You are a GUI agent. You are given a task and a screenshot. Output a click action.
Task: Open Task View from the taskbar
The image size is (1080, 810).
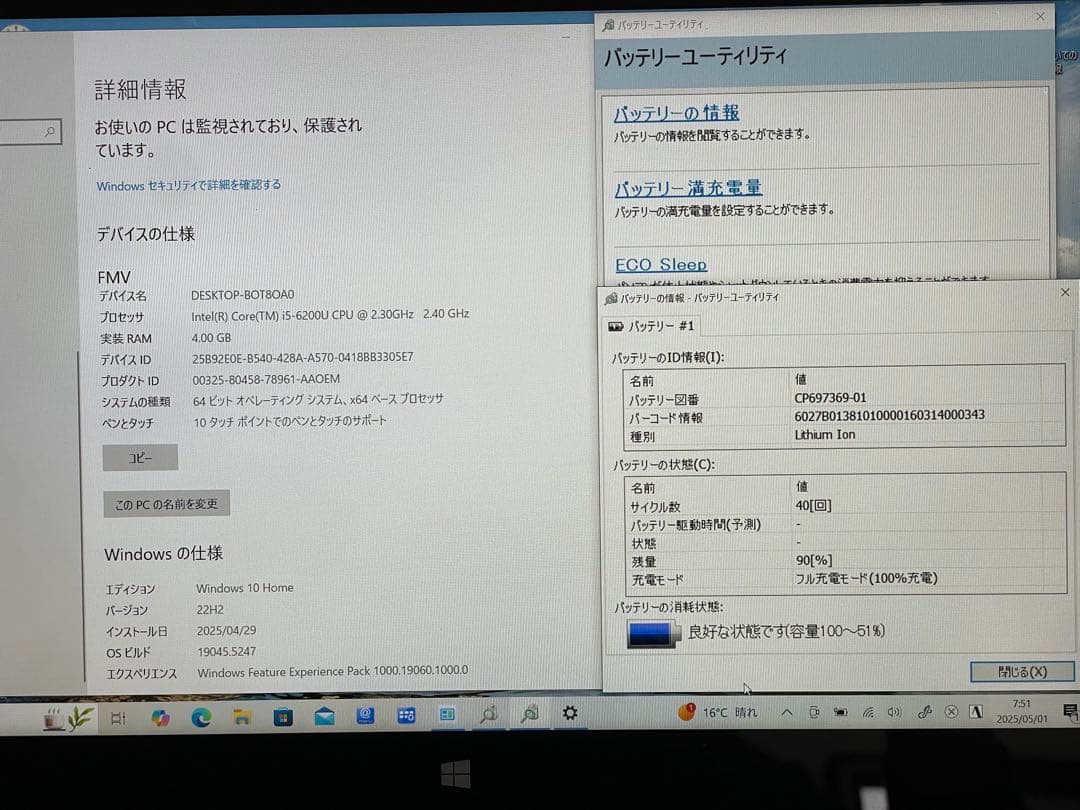pyautogui.click(x=117, y=716)
